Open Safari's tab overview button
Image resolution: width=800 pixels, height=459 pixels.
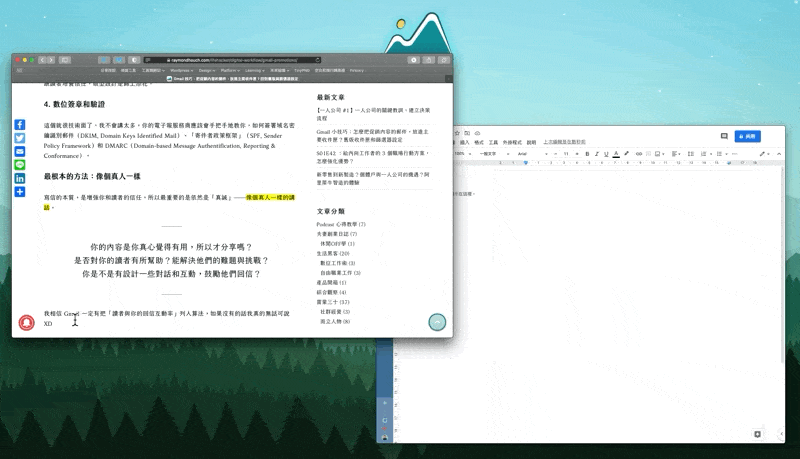click(444, 60)
